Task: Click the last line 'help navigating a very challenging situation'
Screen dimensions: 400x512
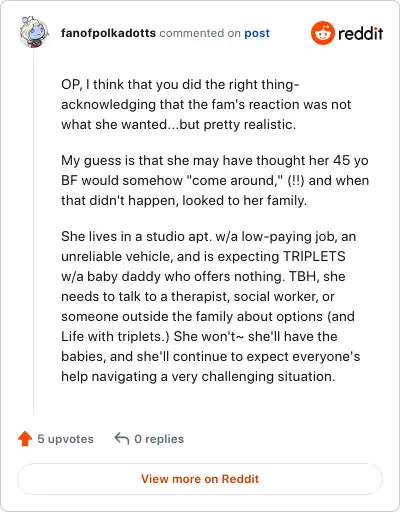Action: (198, 377)
